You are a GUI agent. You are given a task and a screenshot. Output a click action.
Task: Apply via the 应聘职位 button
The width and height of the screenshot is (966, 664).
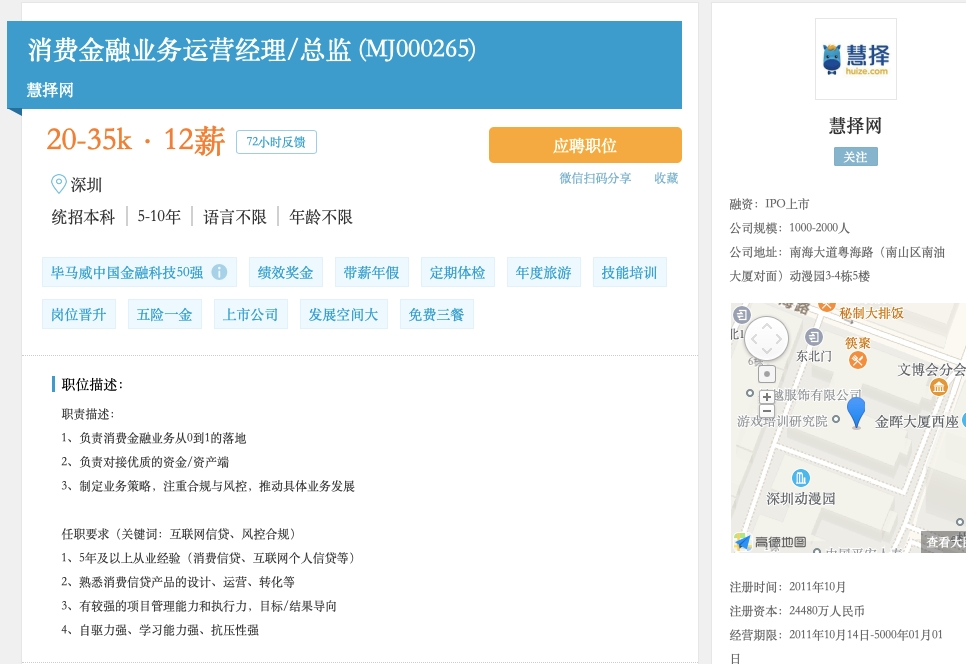(x=585, y=145)
